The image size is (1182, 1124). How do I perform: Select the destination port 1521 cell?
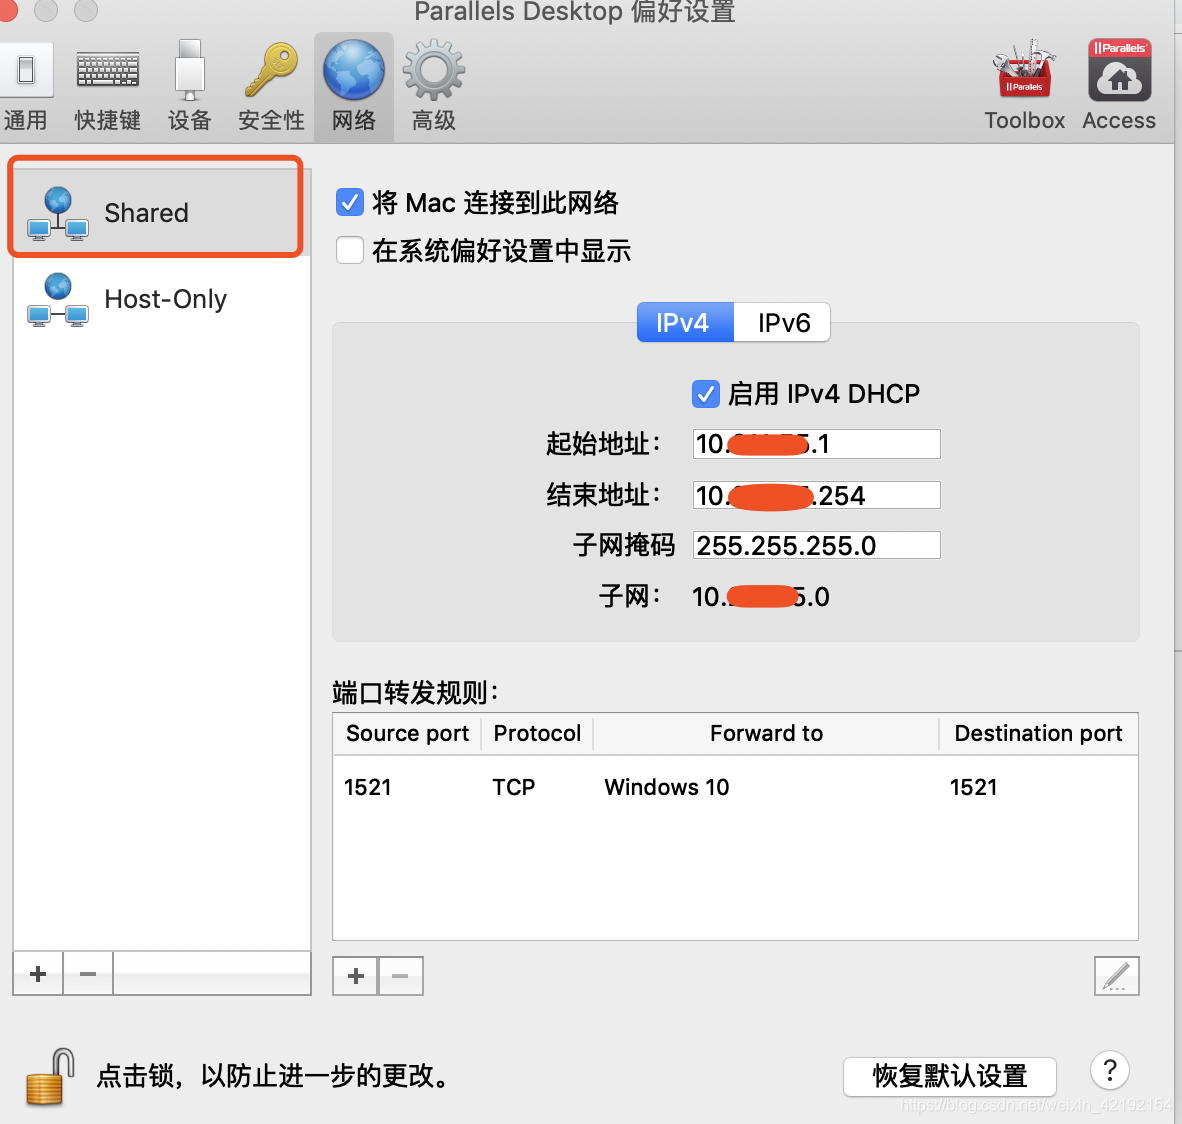point(973,787)
